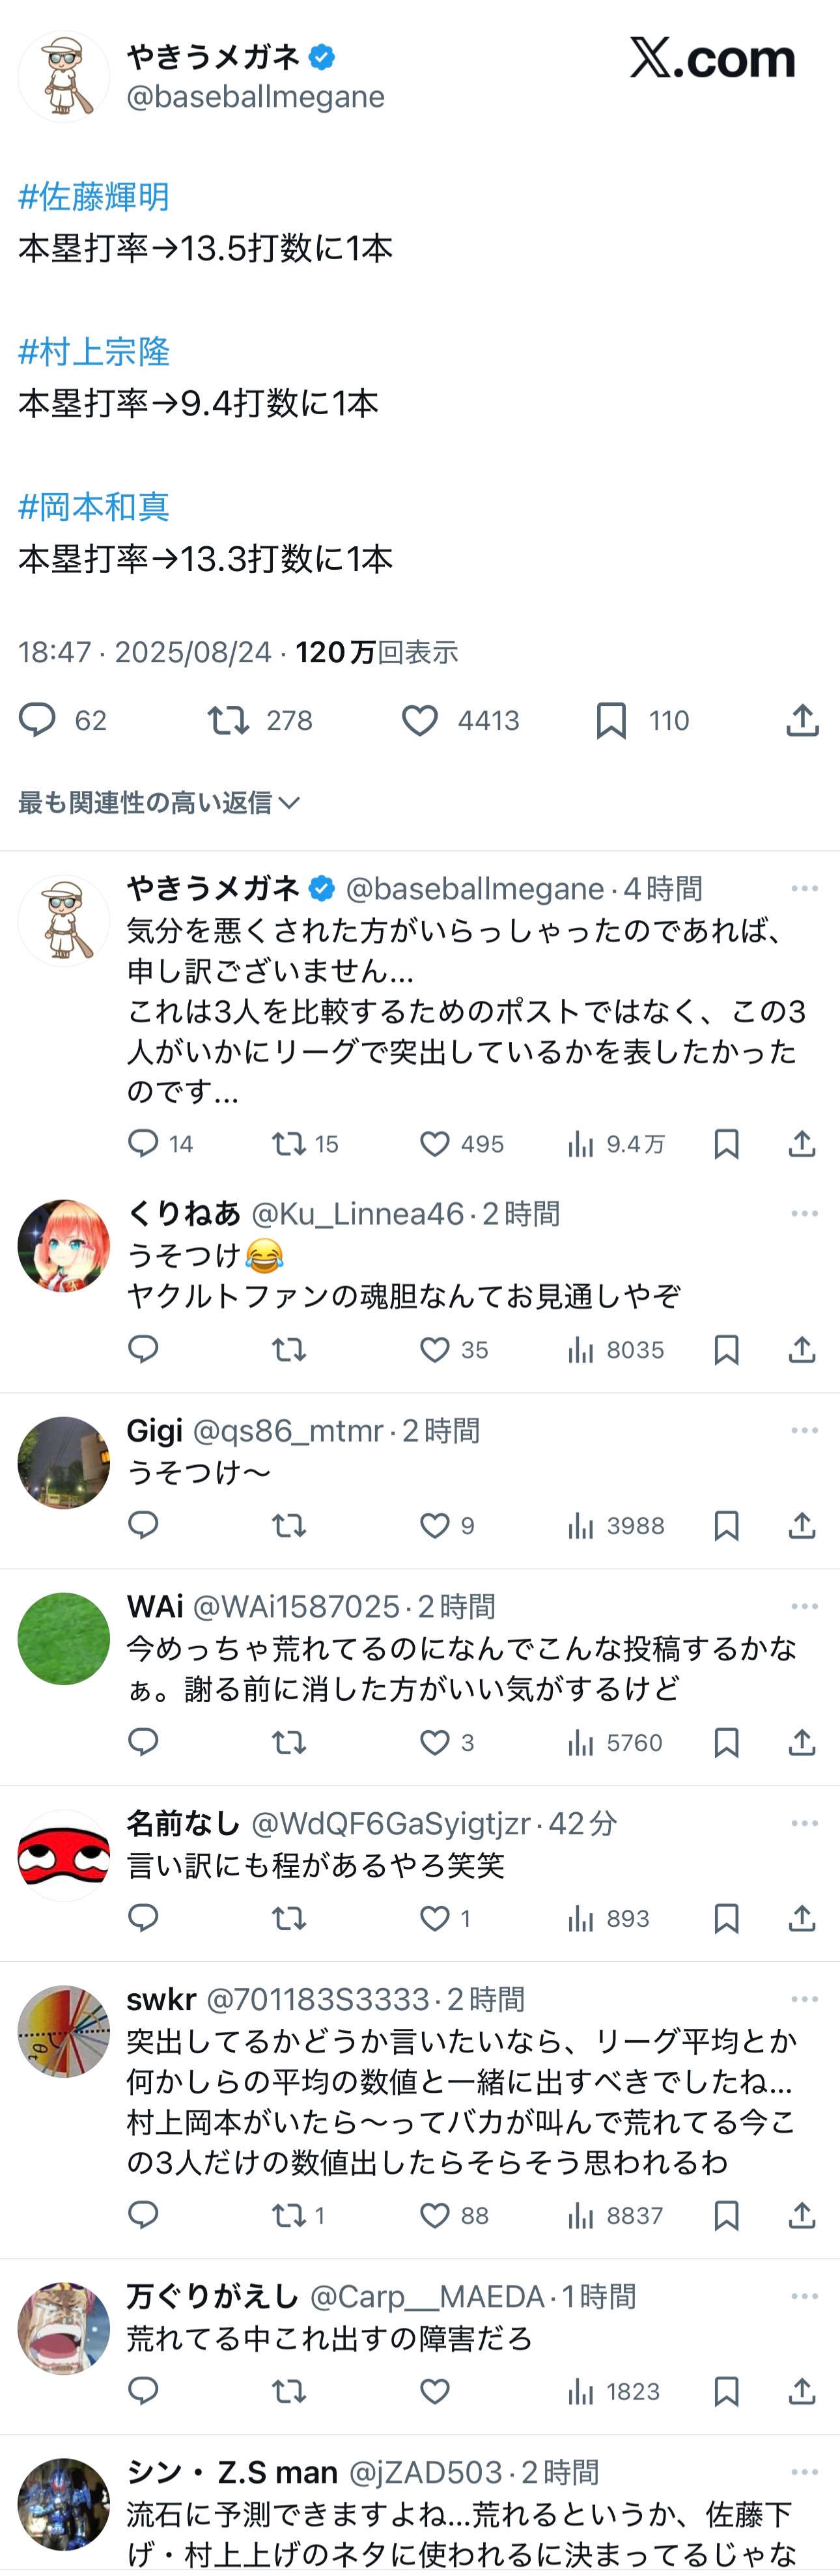Open the #佐藤輝明 hashtag
Screen dimensions: 840x2576
coord(94,196)
